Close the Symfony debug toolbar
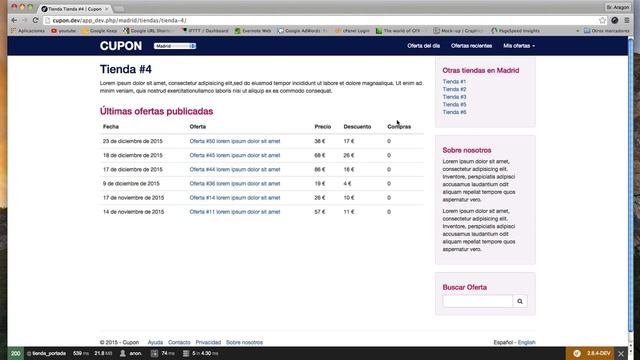The image size is (640, 360). point(621,353)
